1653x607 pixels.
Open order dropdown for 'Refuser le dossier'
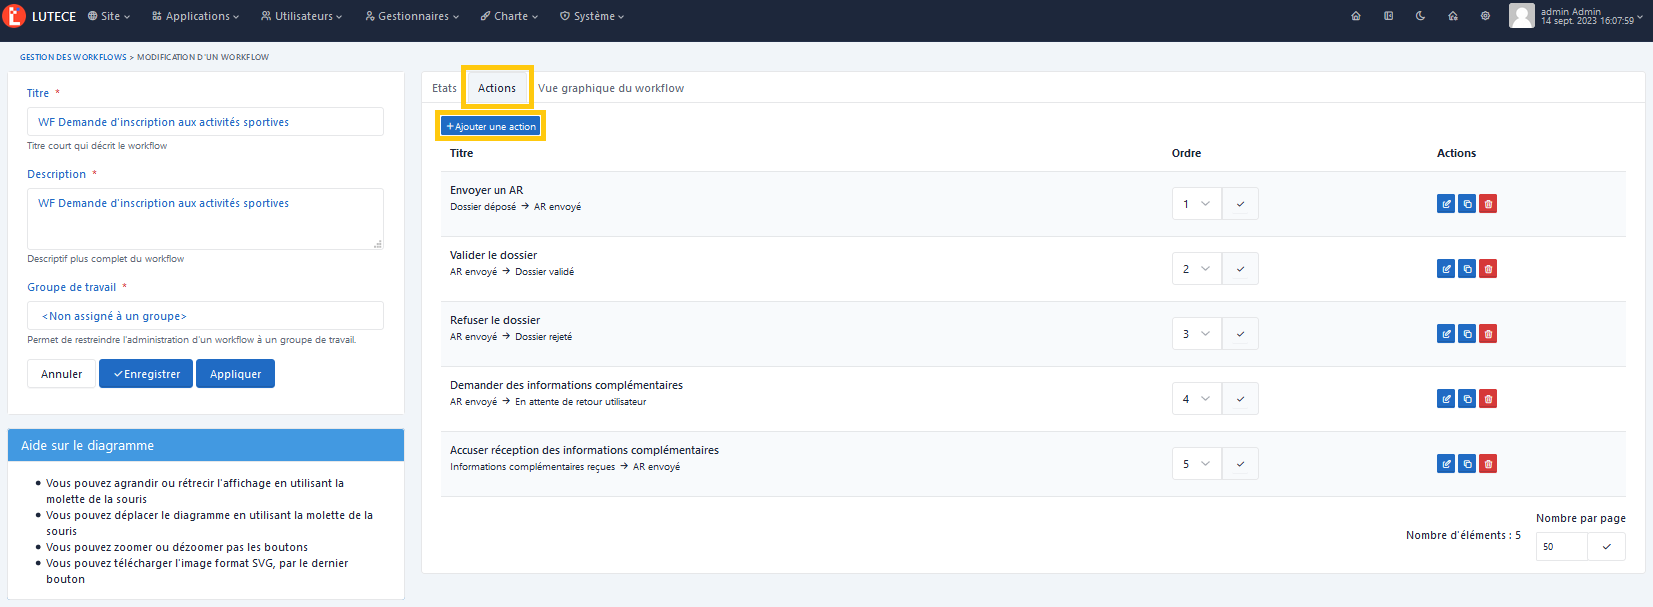pos(1196,334)
